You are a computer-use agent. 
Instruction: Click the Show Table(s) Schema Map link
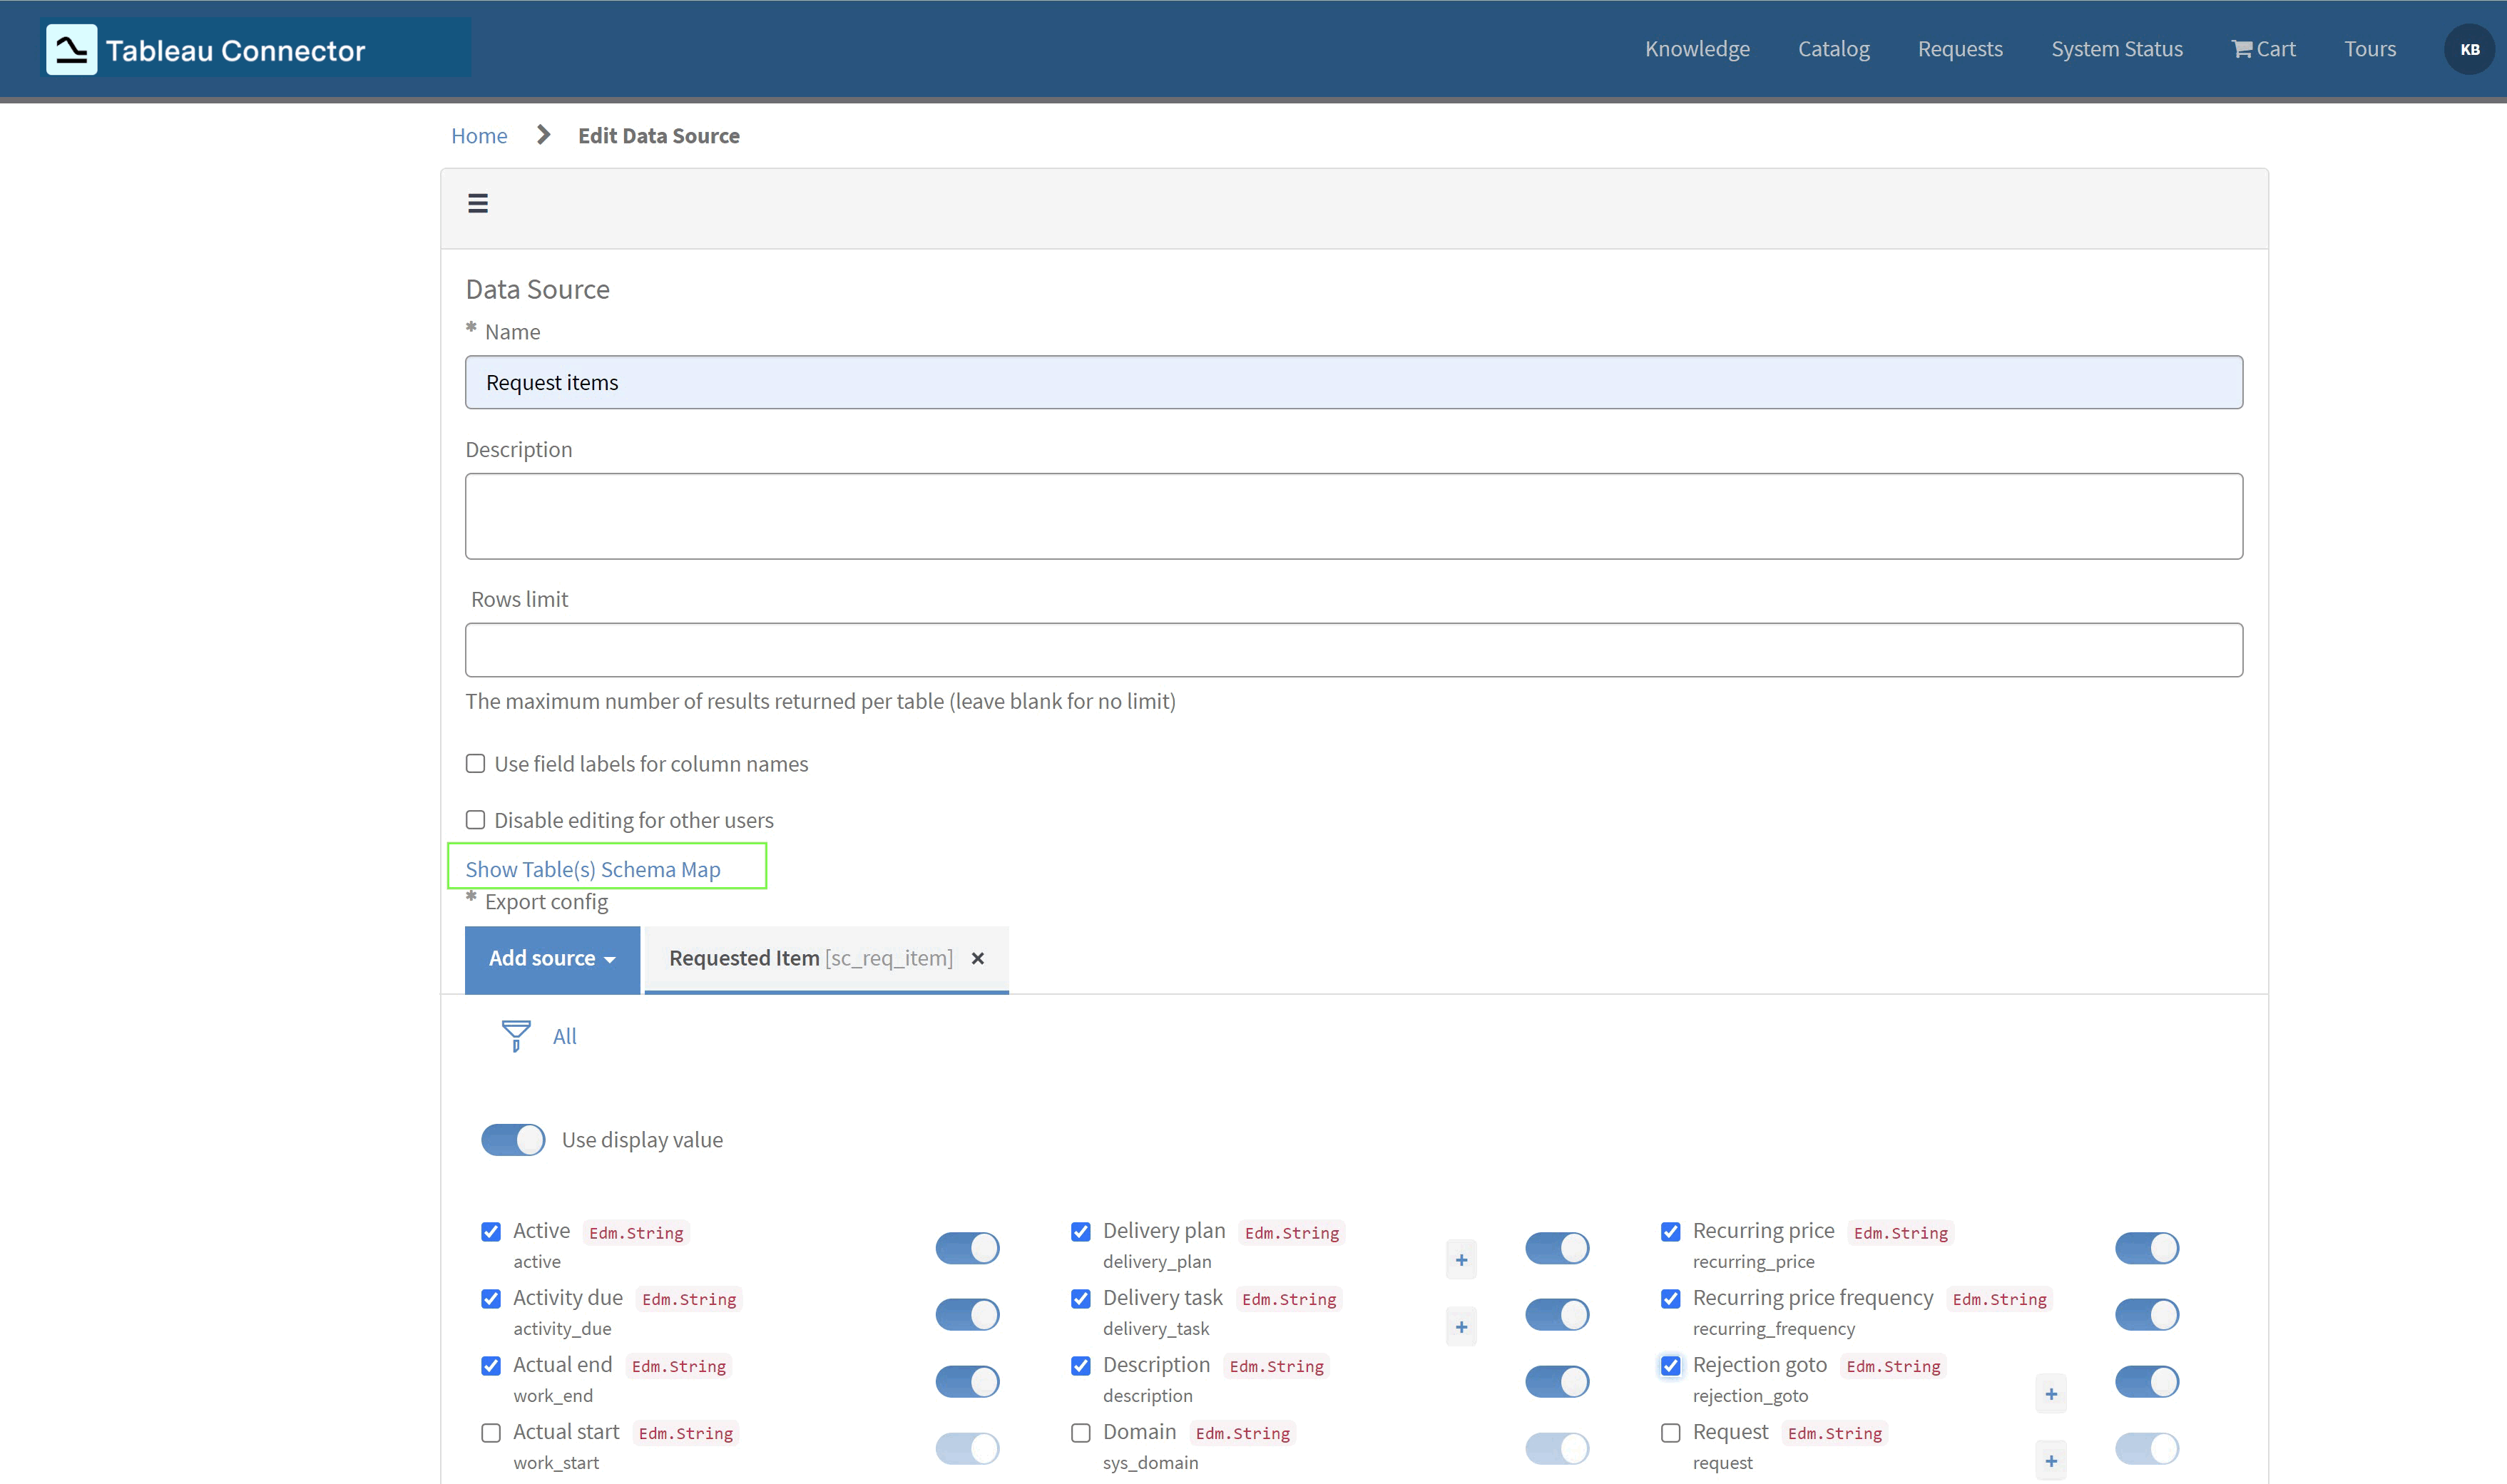click(x=593, y=868)
